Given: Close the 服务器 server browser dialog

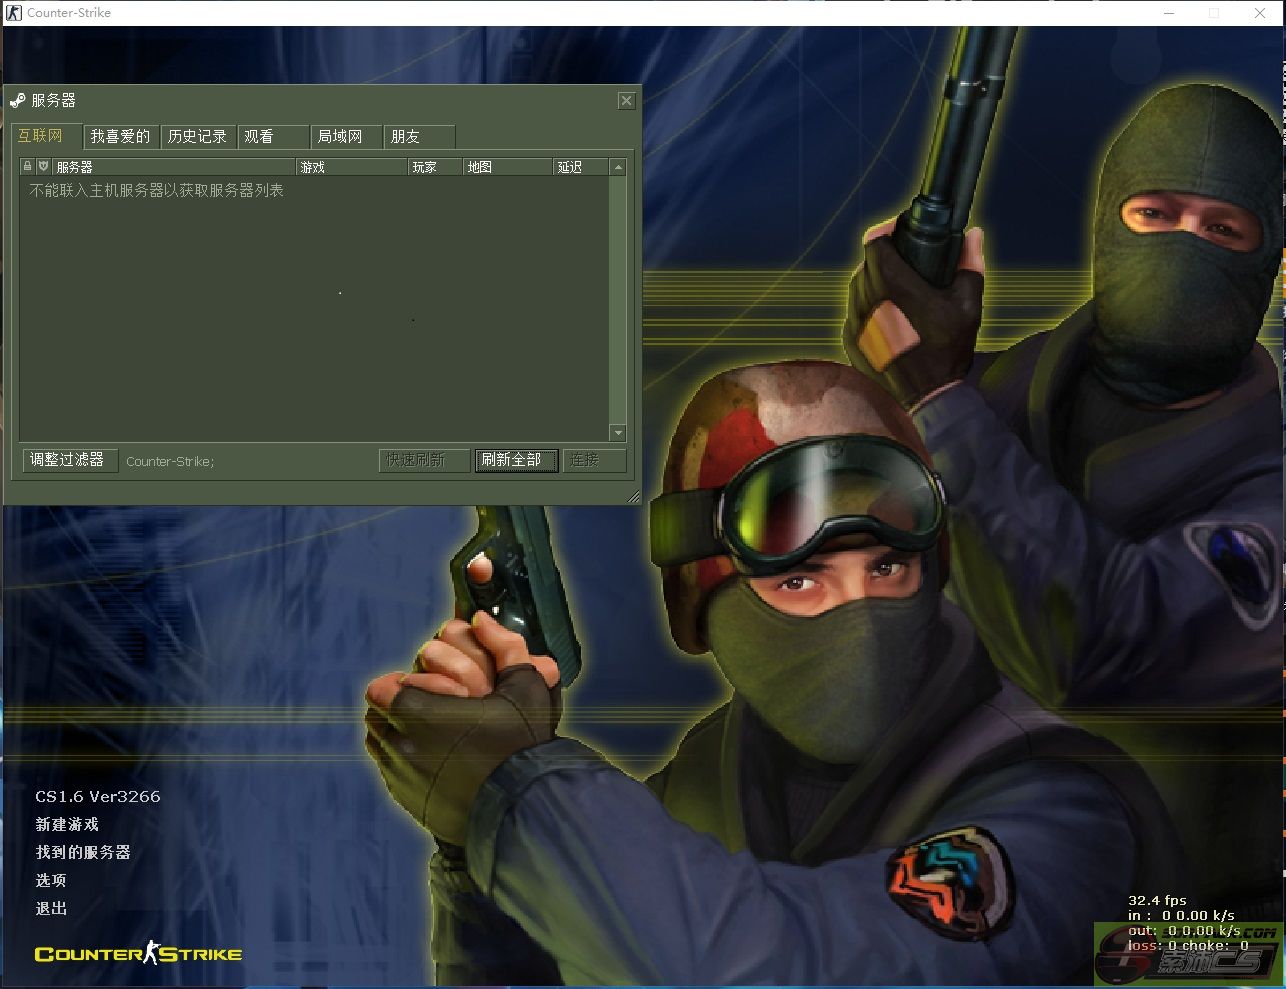Looking at the screenshot, I should 626,101.
